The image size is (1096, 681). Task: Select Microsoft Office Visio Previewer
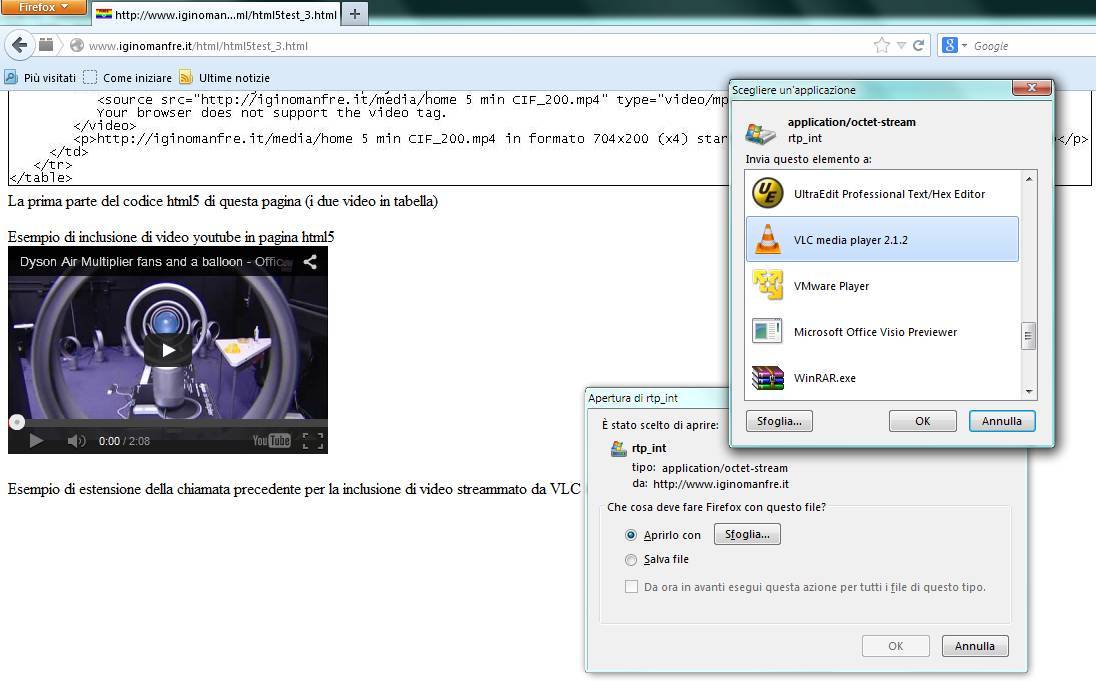[x=882, y=331]
